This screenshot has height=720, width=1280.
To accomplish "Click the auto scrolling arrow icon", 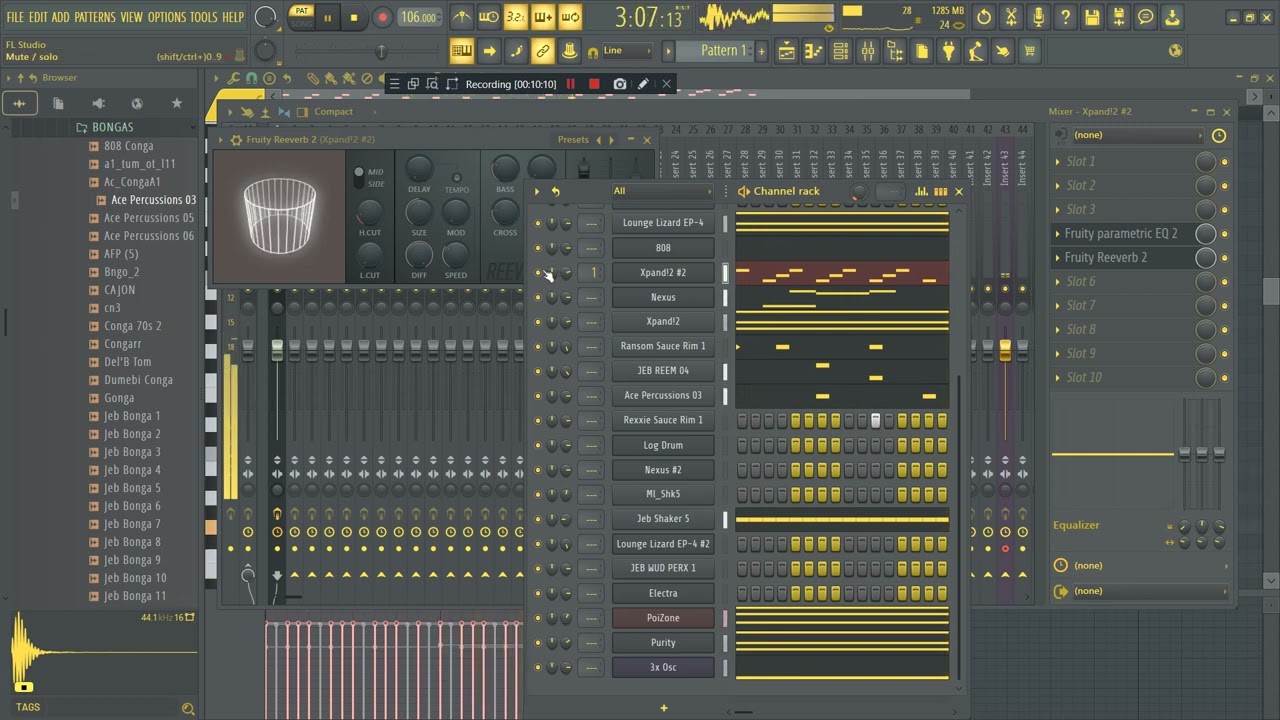I will [488, 51].
